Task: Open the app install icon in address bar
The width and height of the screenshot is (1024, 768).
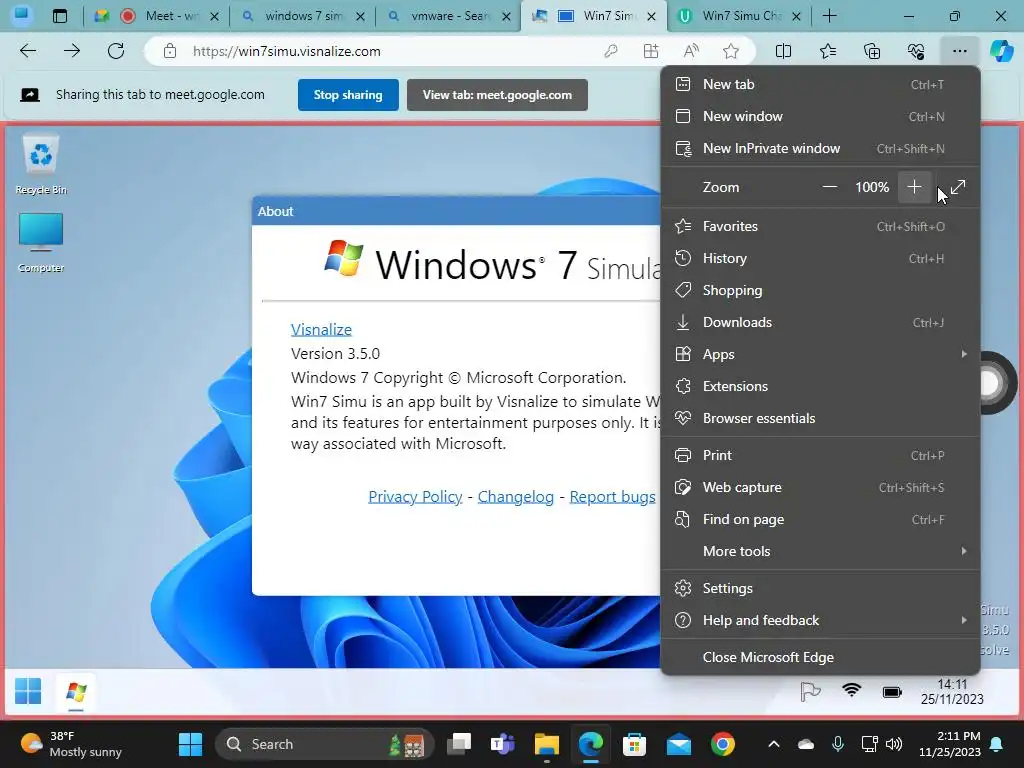Action: point(650,51)
